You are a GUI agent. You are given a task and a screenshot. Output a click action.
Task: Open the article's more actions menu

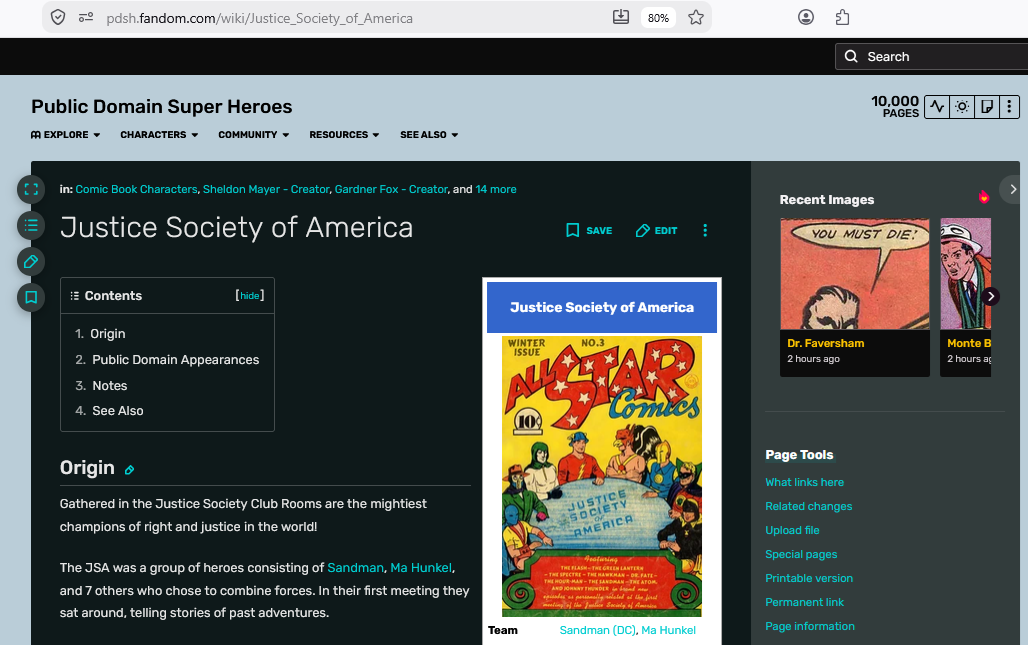pyautogui.click(x=705, y=231)
